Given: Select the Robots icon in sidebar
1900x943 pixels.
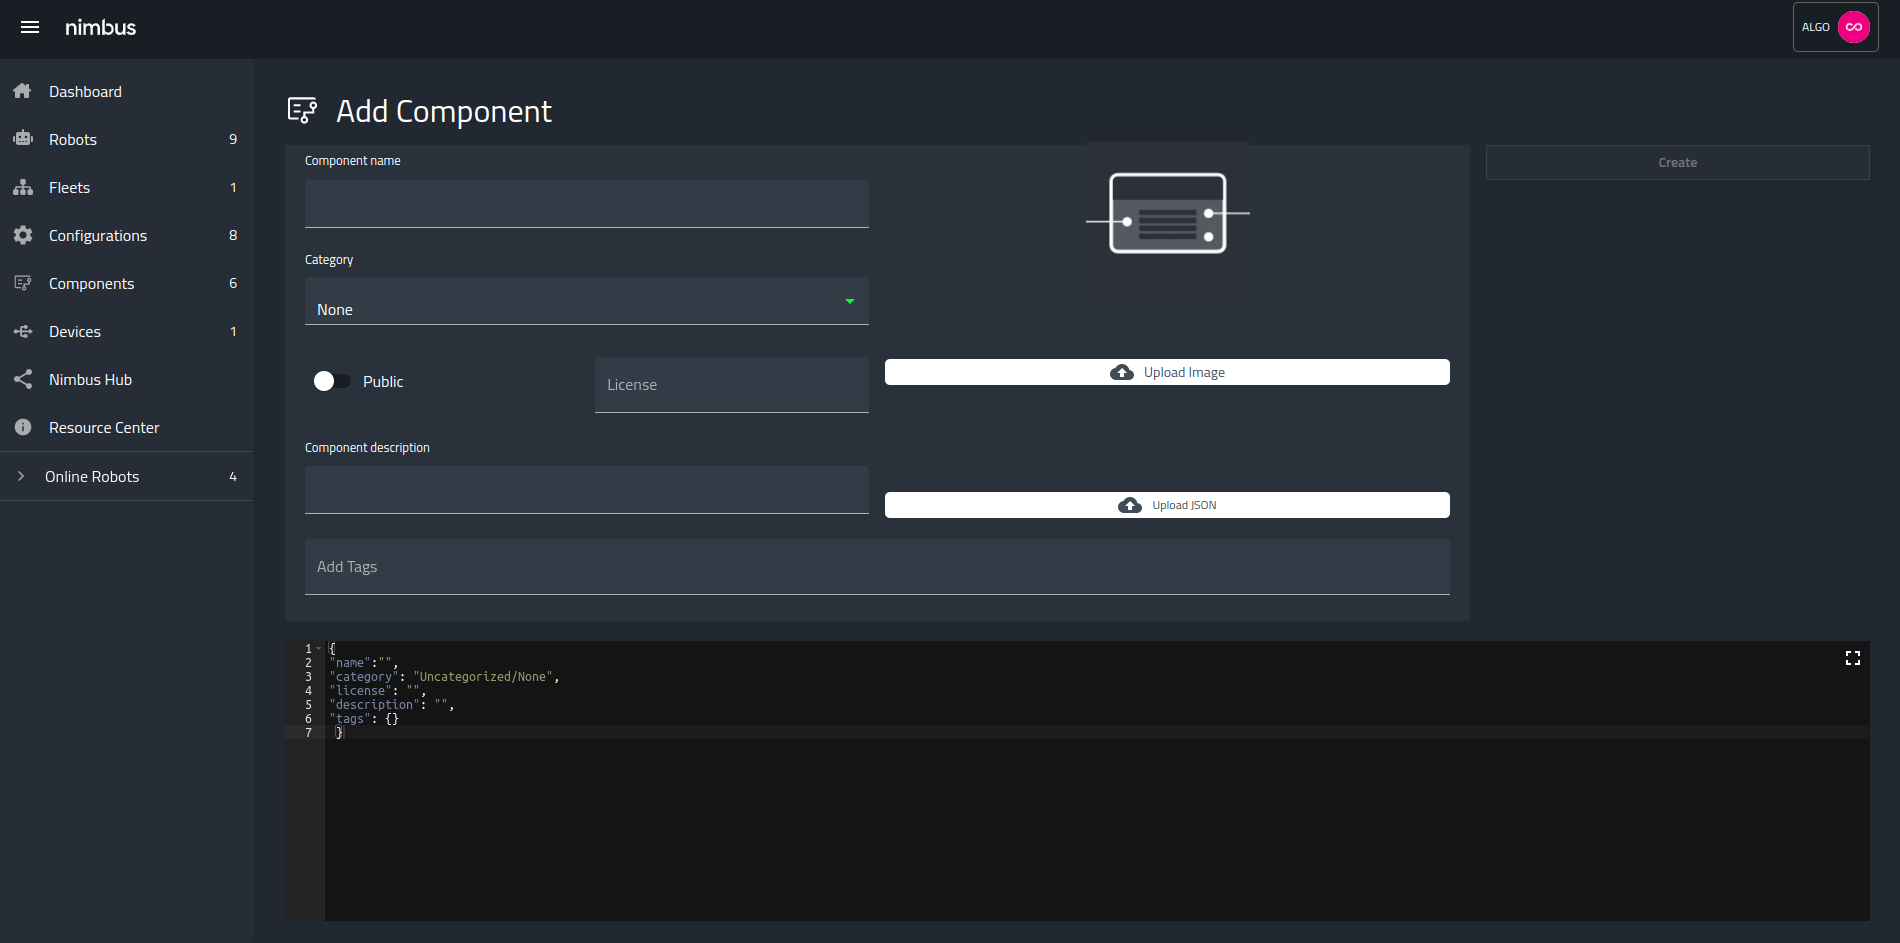Looking at the screenshot, I should pyautogui.click(x=22, y=139).
